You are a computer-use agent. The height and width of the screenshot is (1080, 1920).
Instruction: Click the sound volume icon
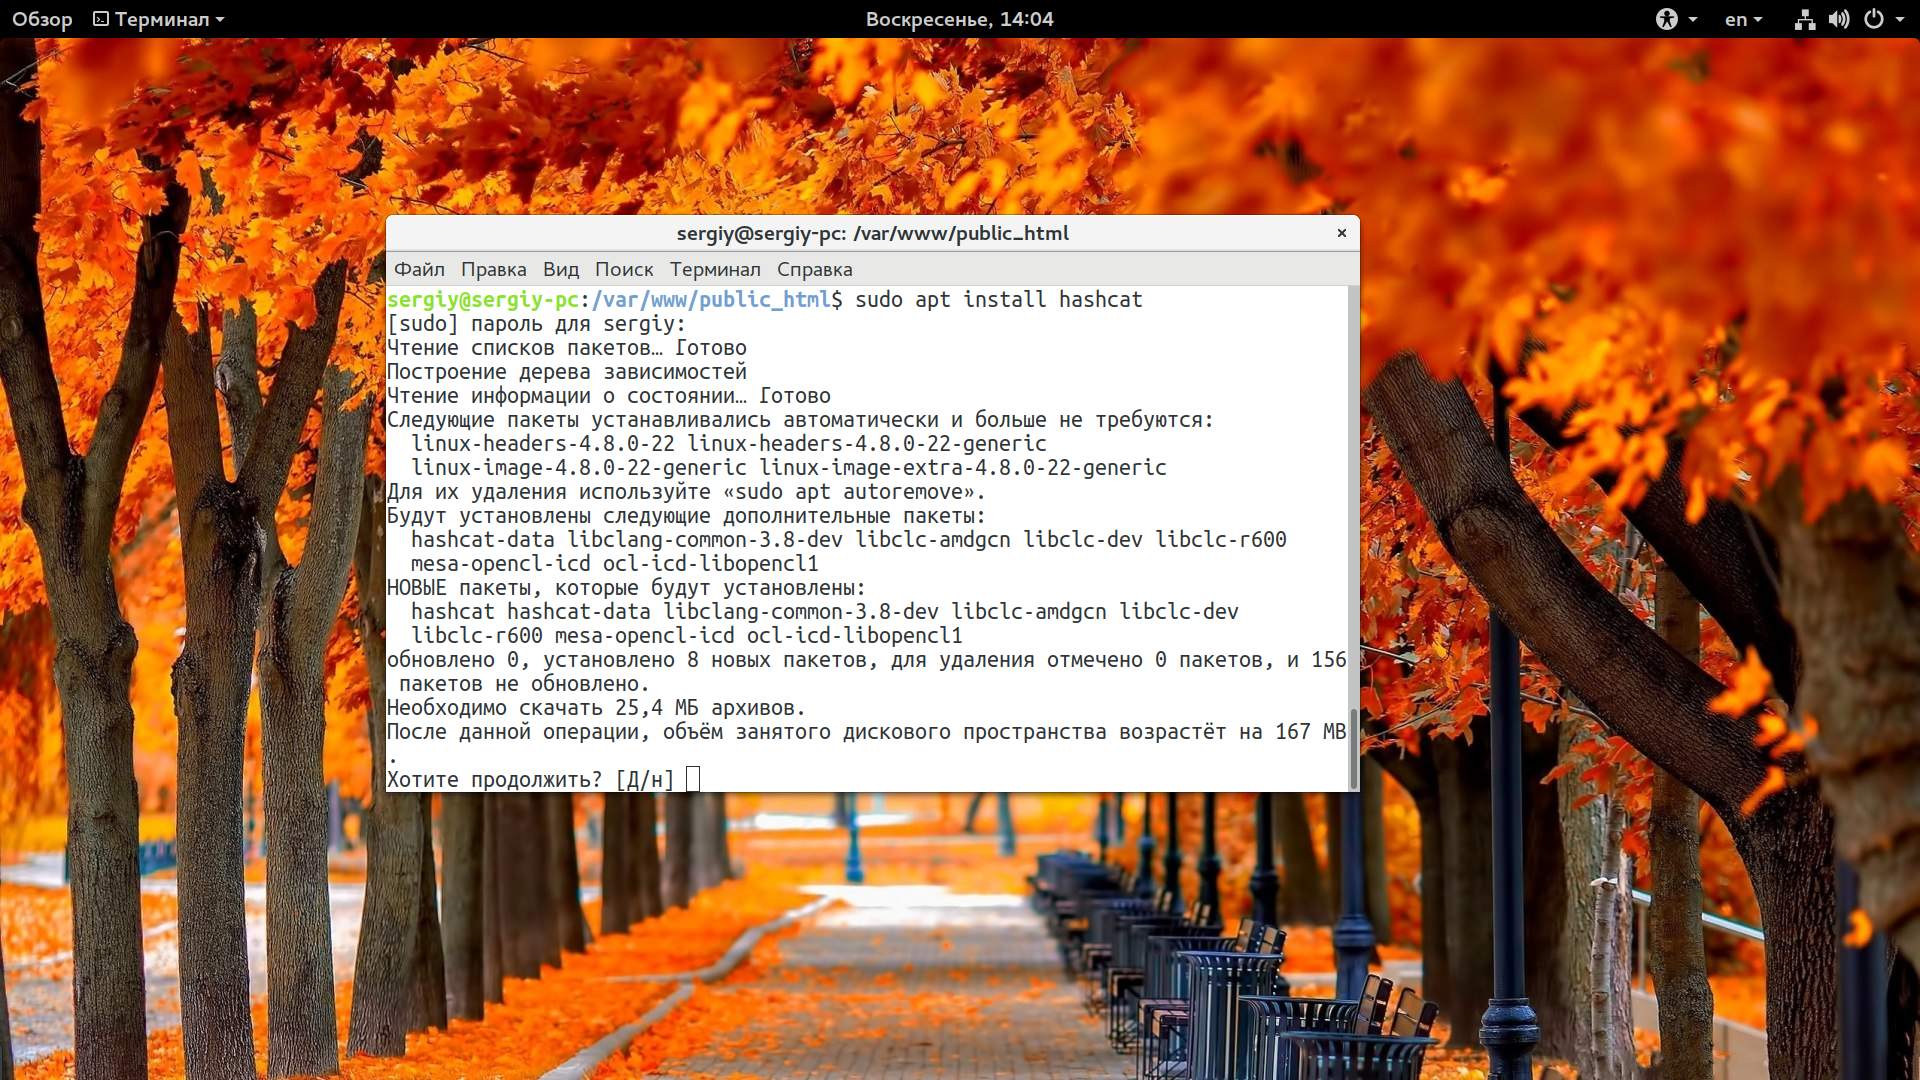pyautogui.click(x=1839, y=19)
